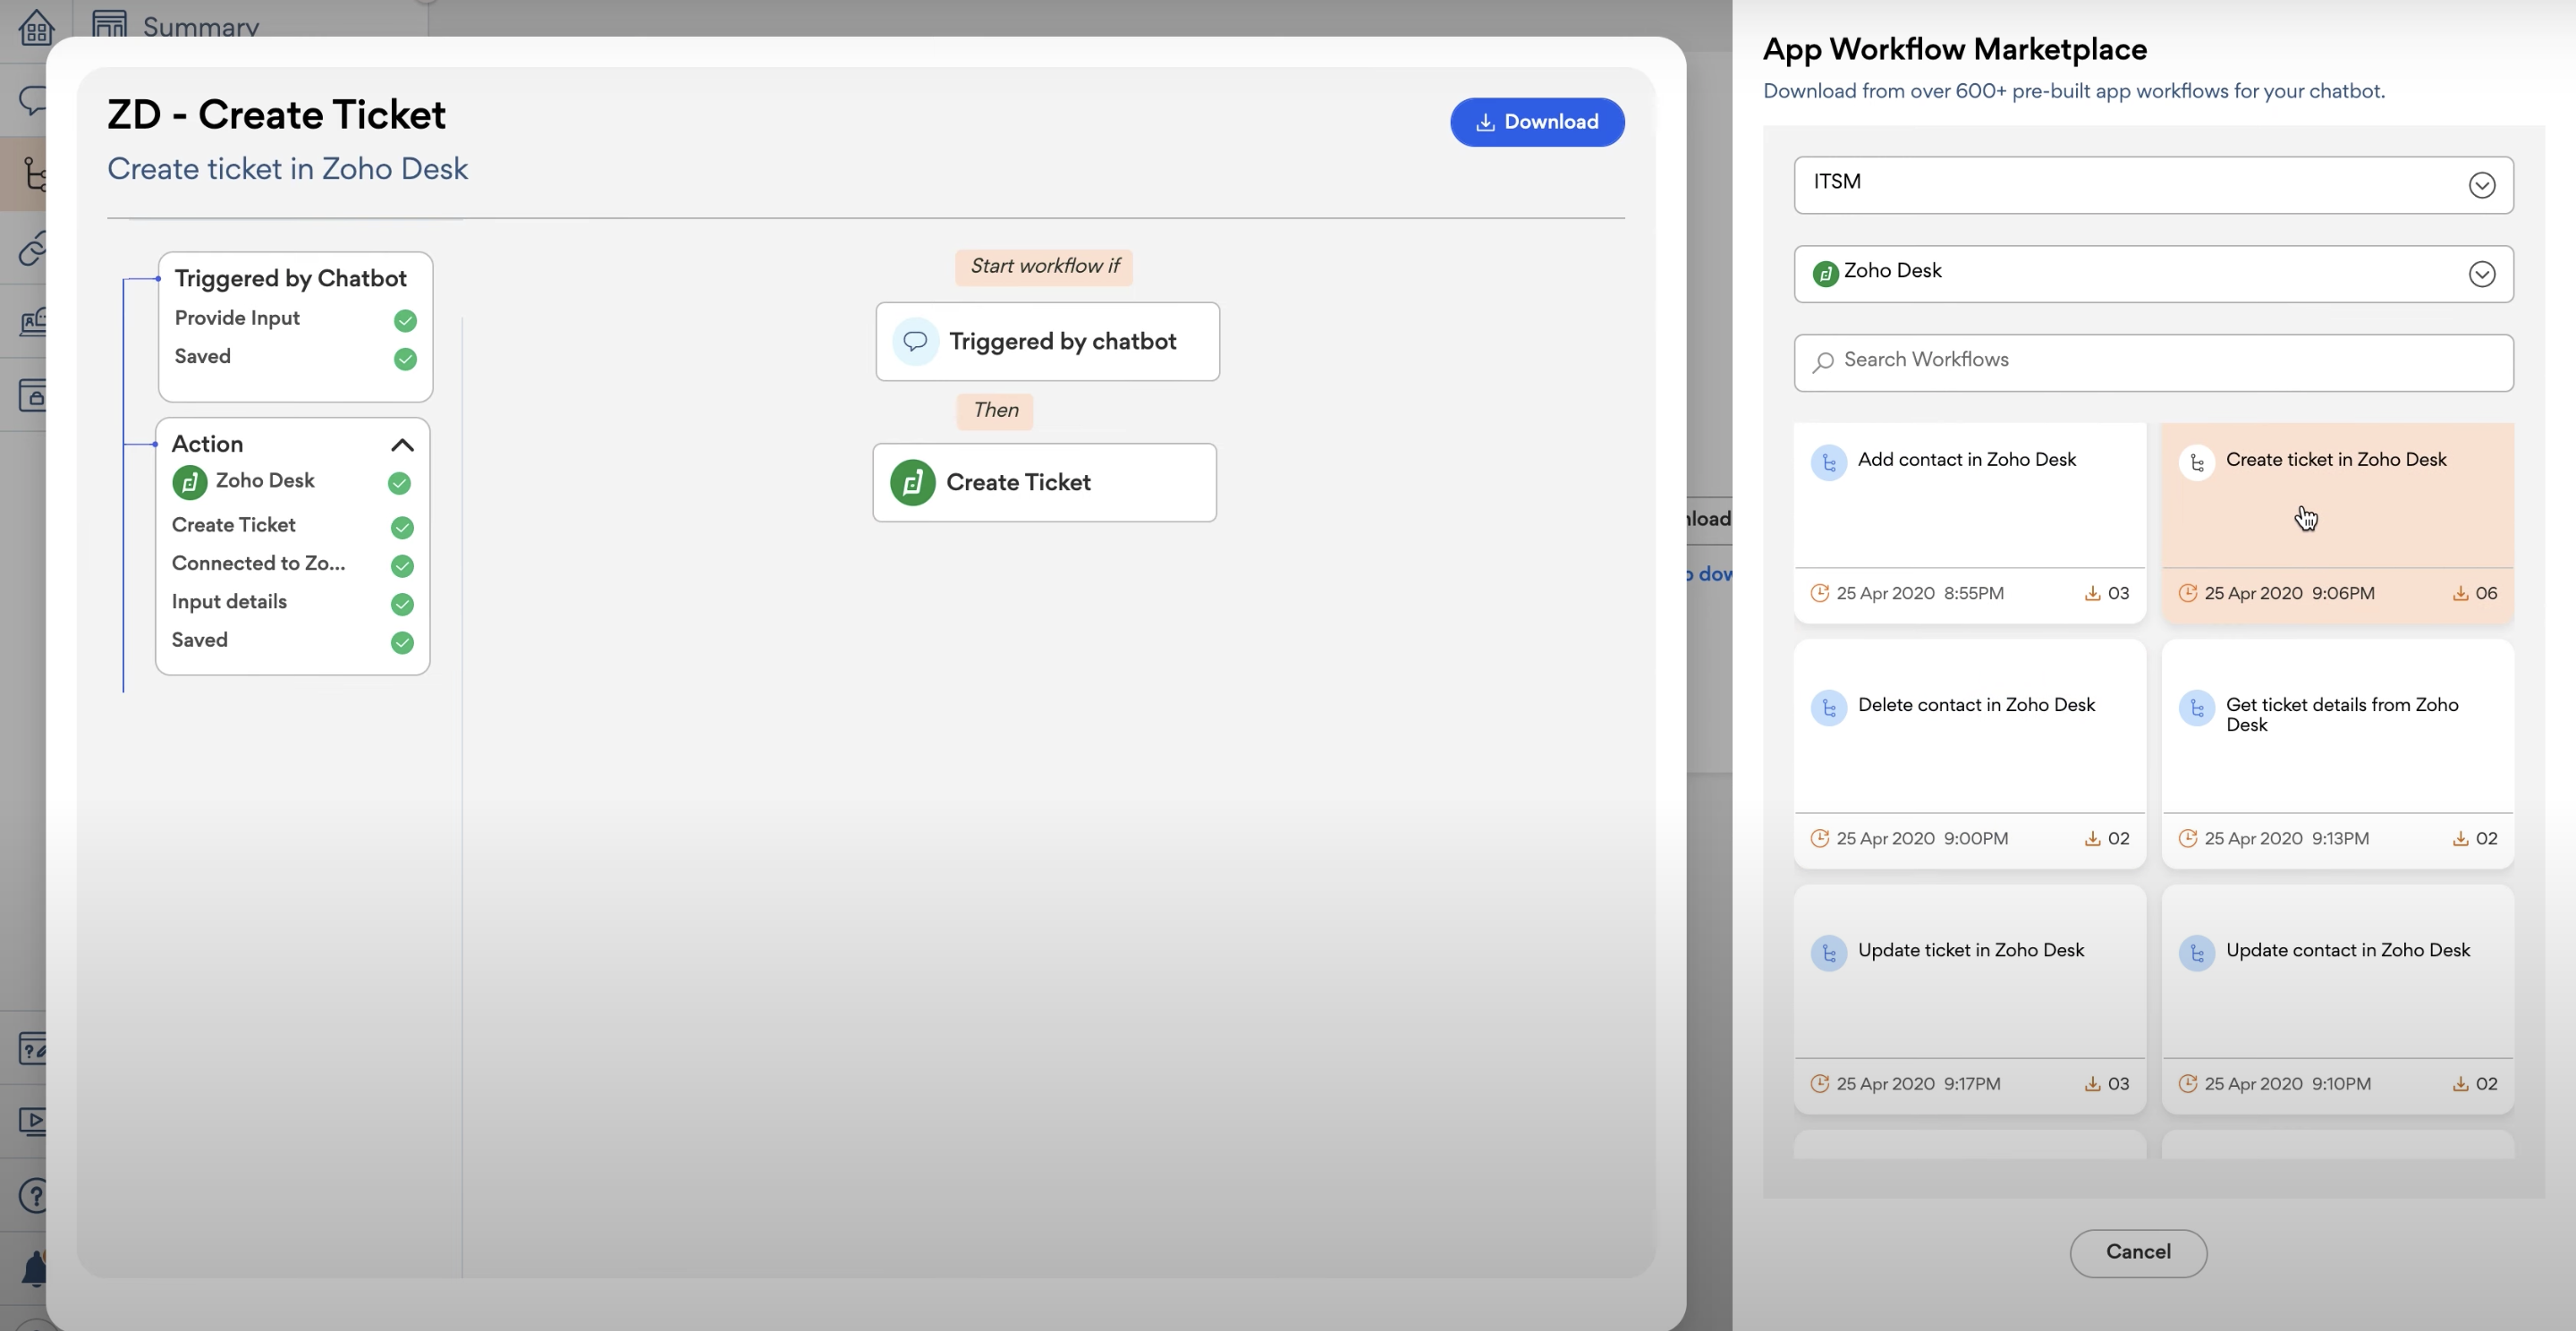Click the chat bubble icon in Triggered by chatbot node

(914, 342)
